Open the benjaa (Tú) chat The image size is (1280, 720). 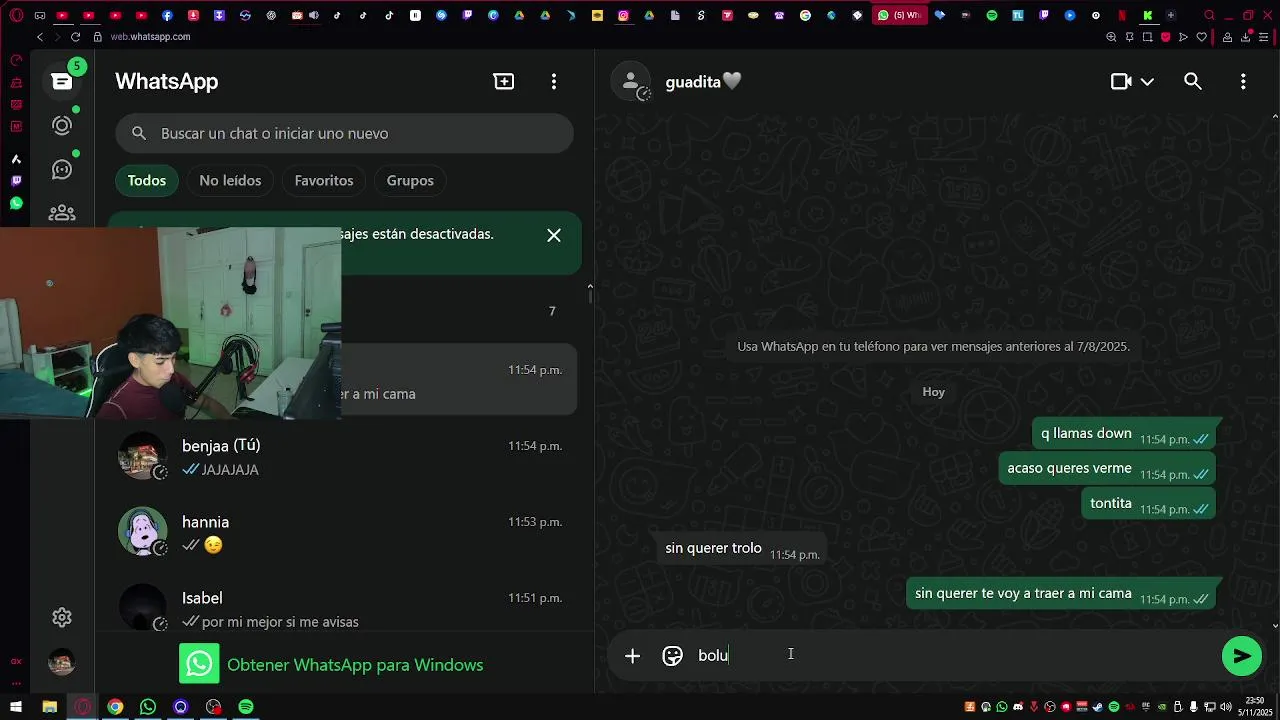click(344, 457)
